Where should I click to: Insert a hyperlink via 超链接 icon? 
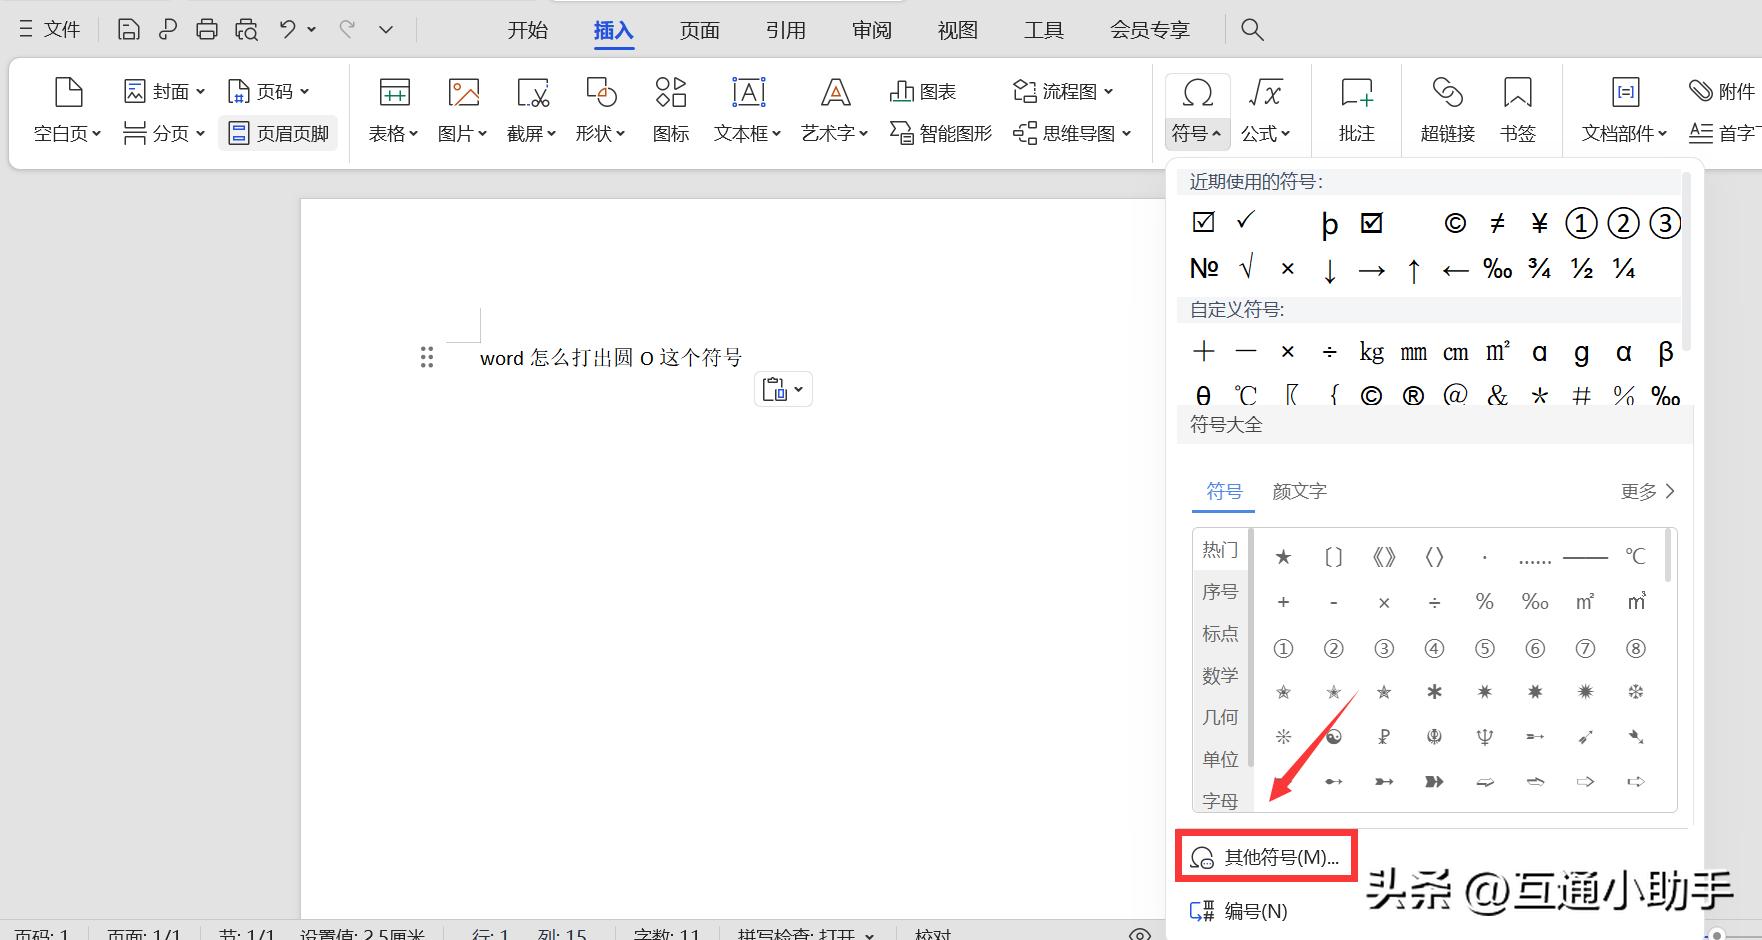pos(1447,109)
